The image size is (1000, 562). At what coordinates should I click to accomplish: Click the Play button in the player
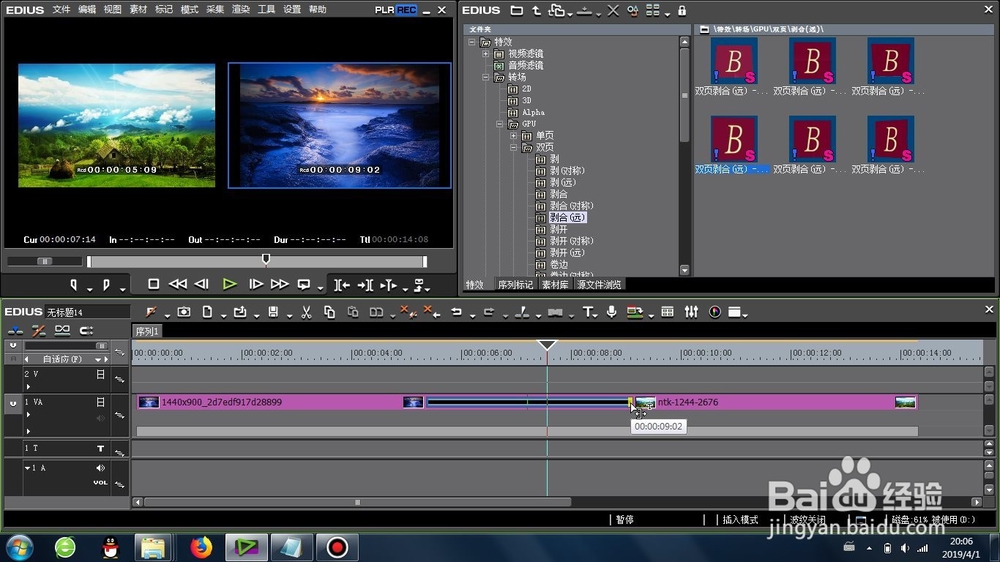pyautogui.click(x=229, y=285)
